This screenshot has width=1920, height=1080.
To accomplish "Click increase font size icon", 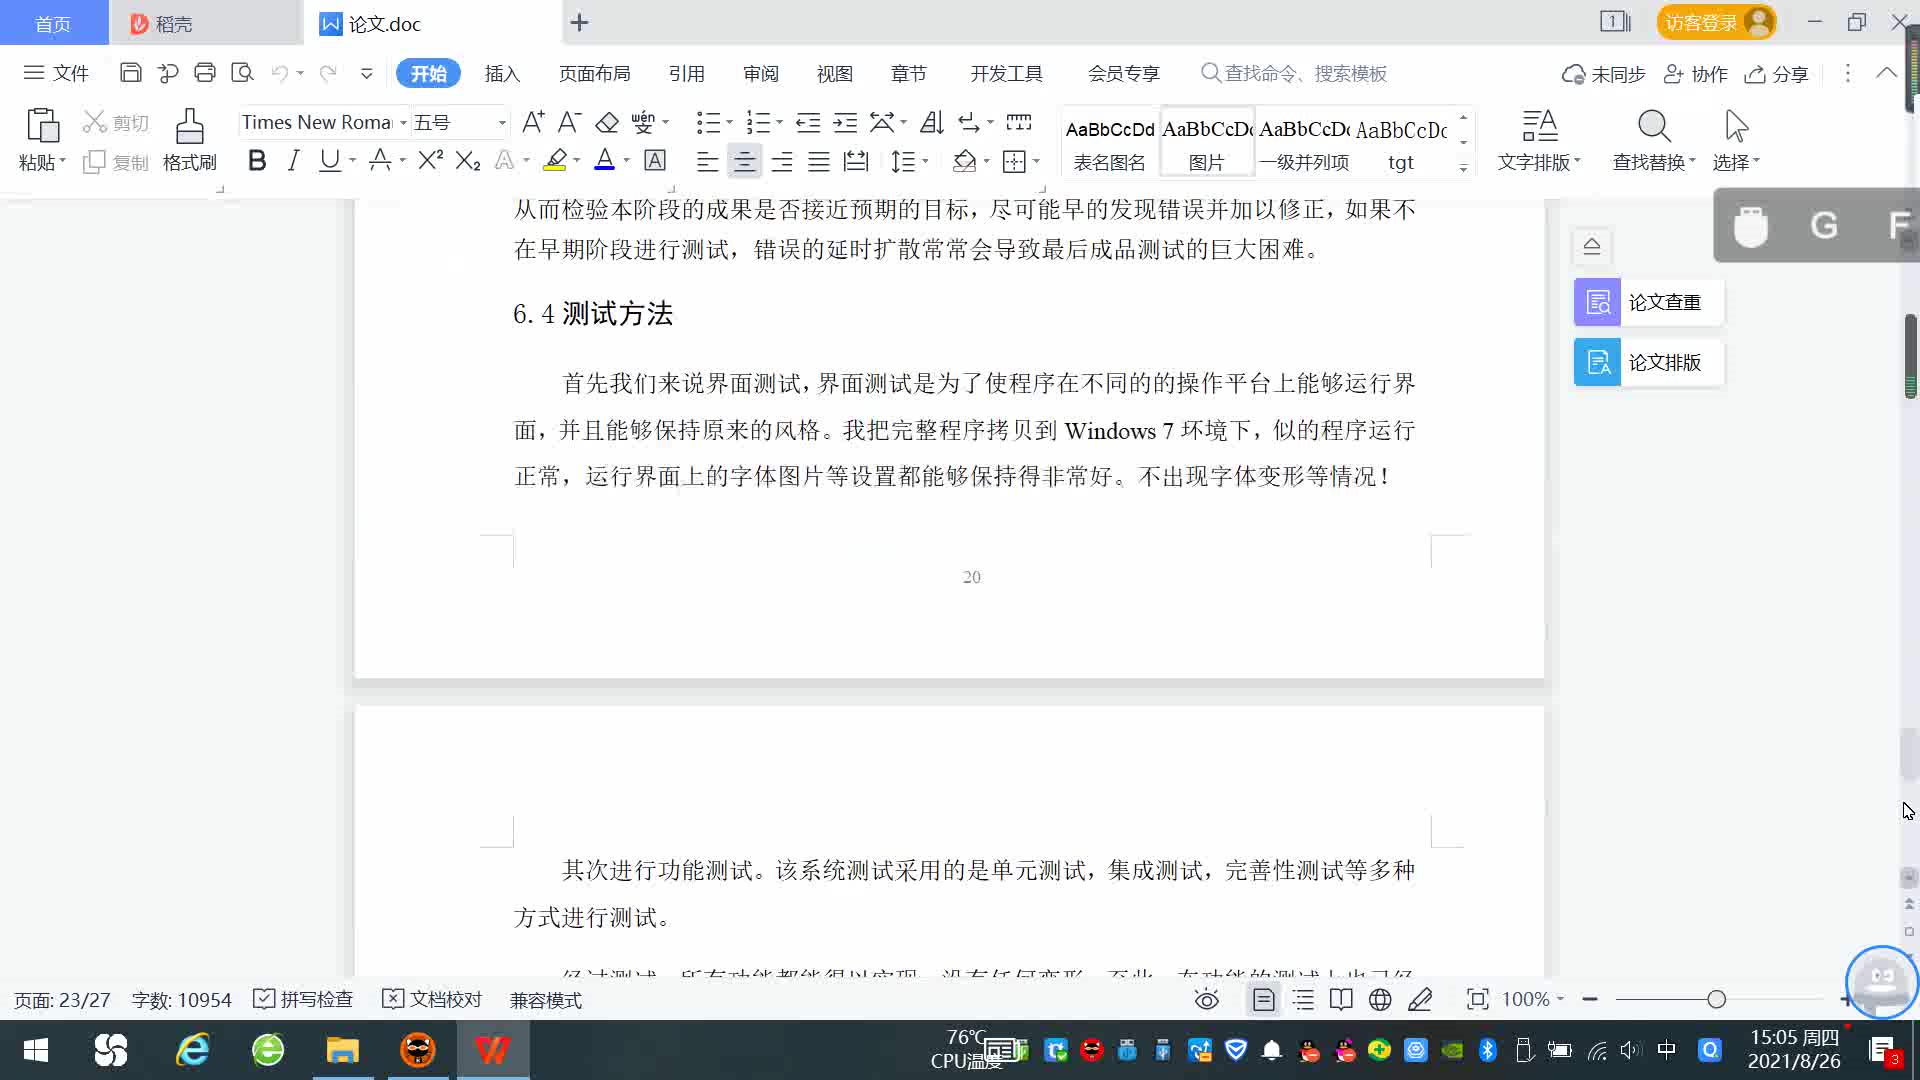I will coord(533,123).
